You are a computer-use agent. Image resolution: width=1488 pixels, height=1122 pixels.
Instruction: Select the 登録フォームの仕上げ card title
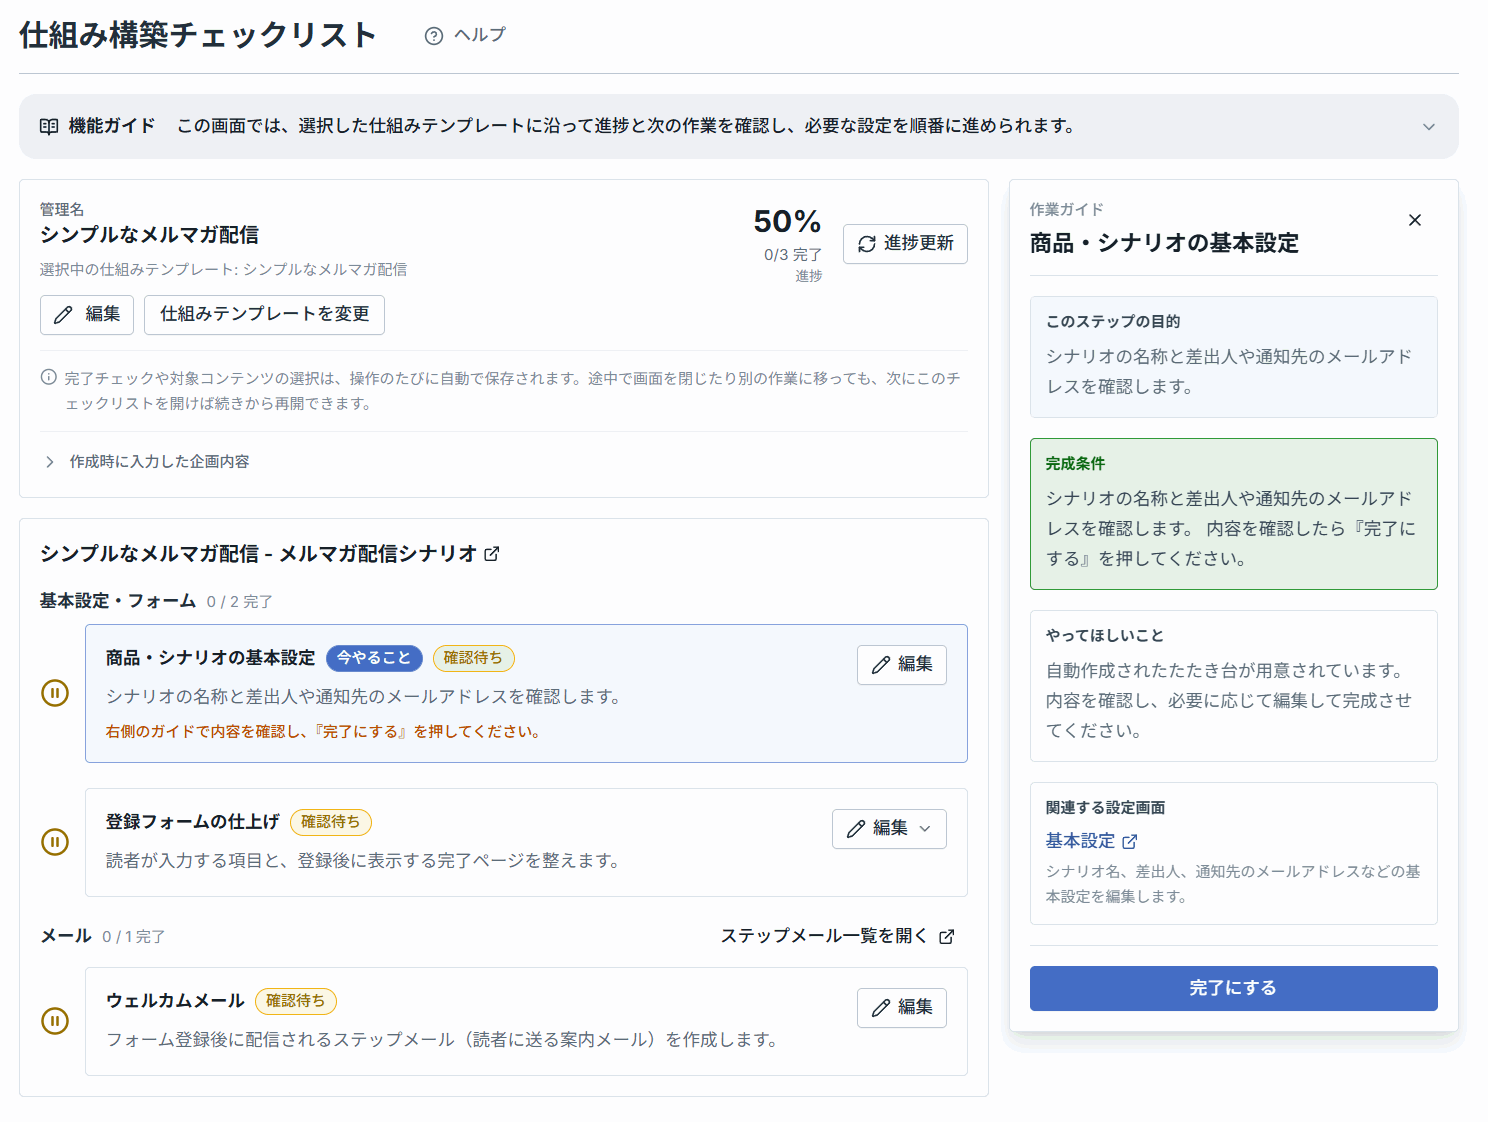(193, 822)
